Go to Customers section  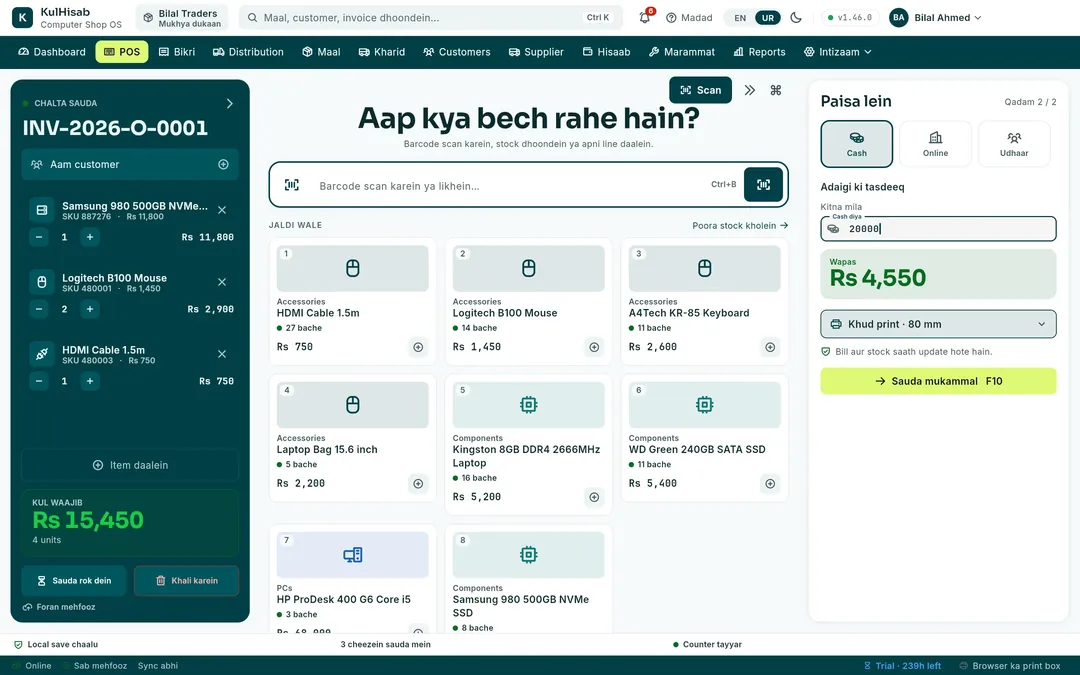click(x=457, y=52)
